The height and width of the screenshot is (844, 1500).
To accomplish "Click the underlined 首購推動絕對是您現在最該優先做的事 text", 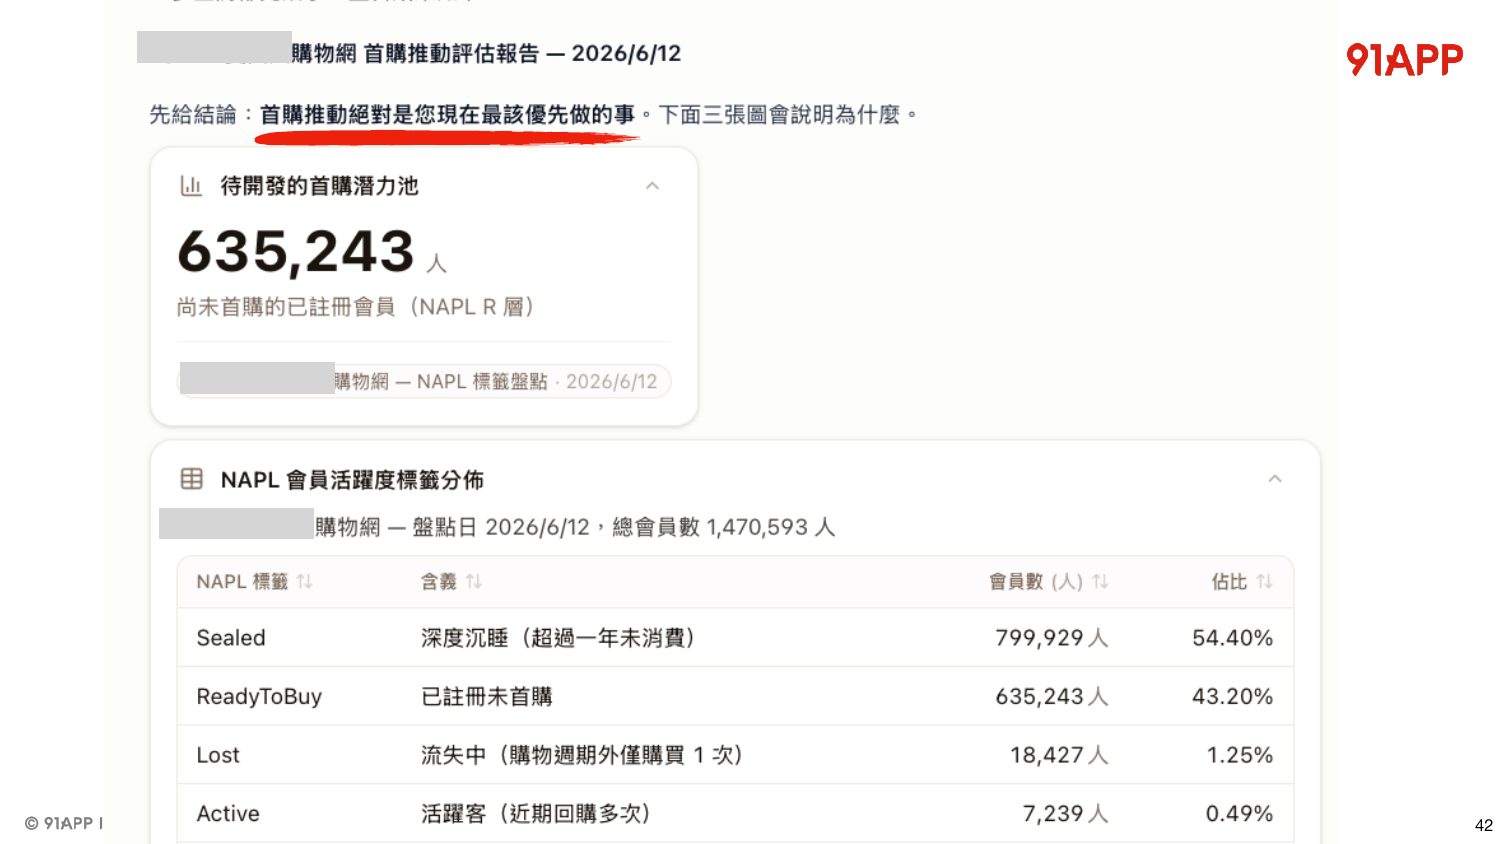I will pos(447,115).
